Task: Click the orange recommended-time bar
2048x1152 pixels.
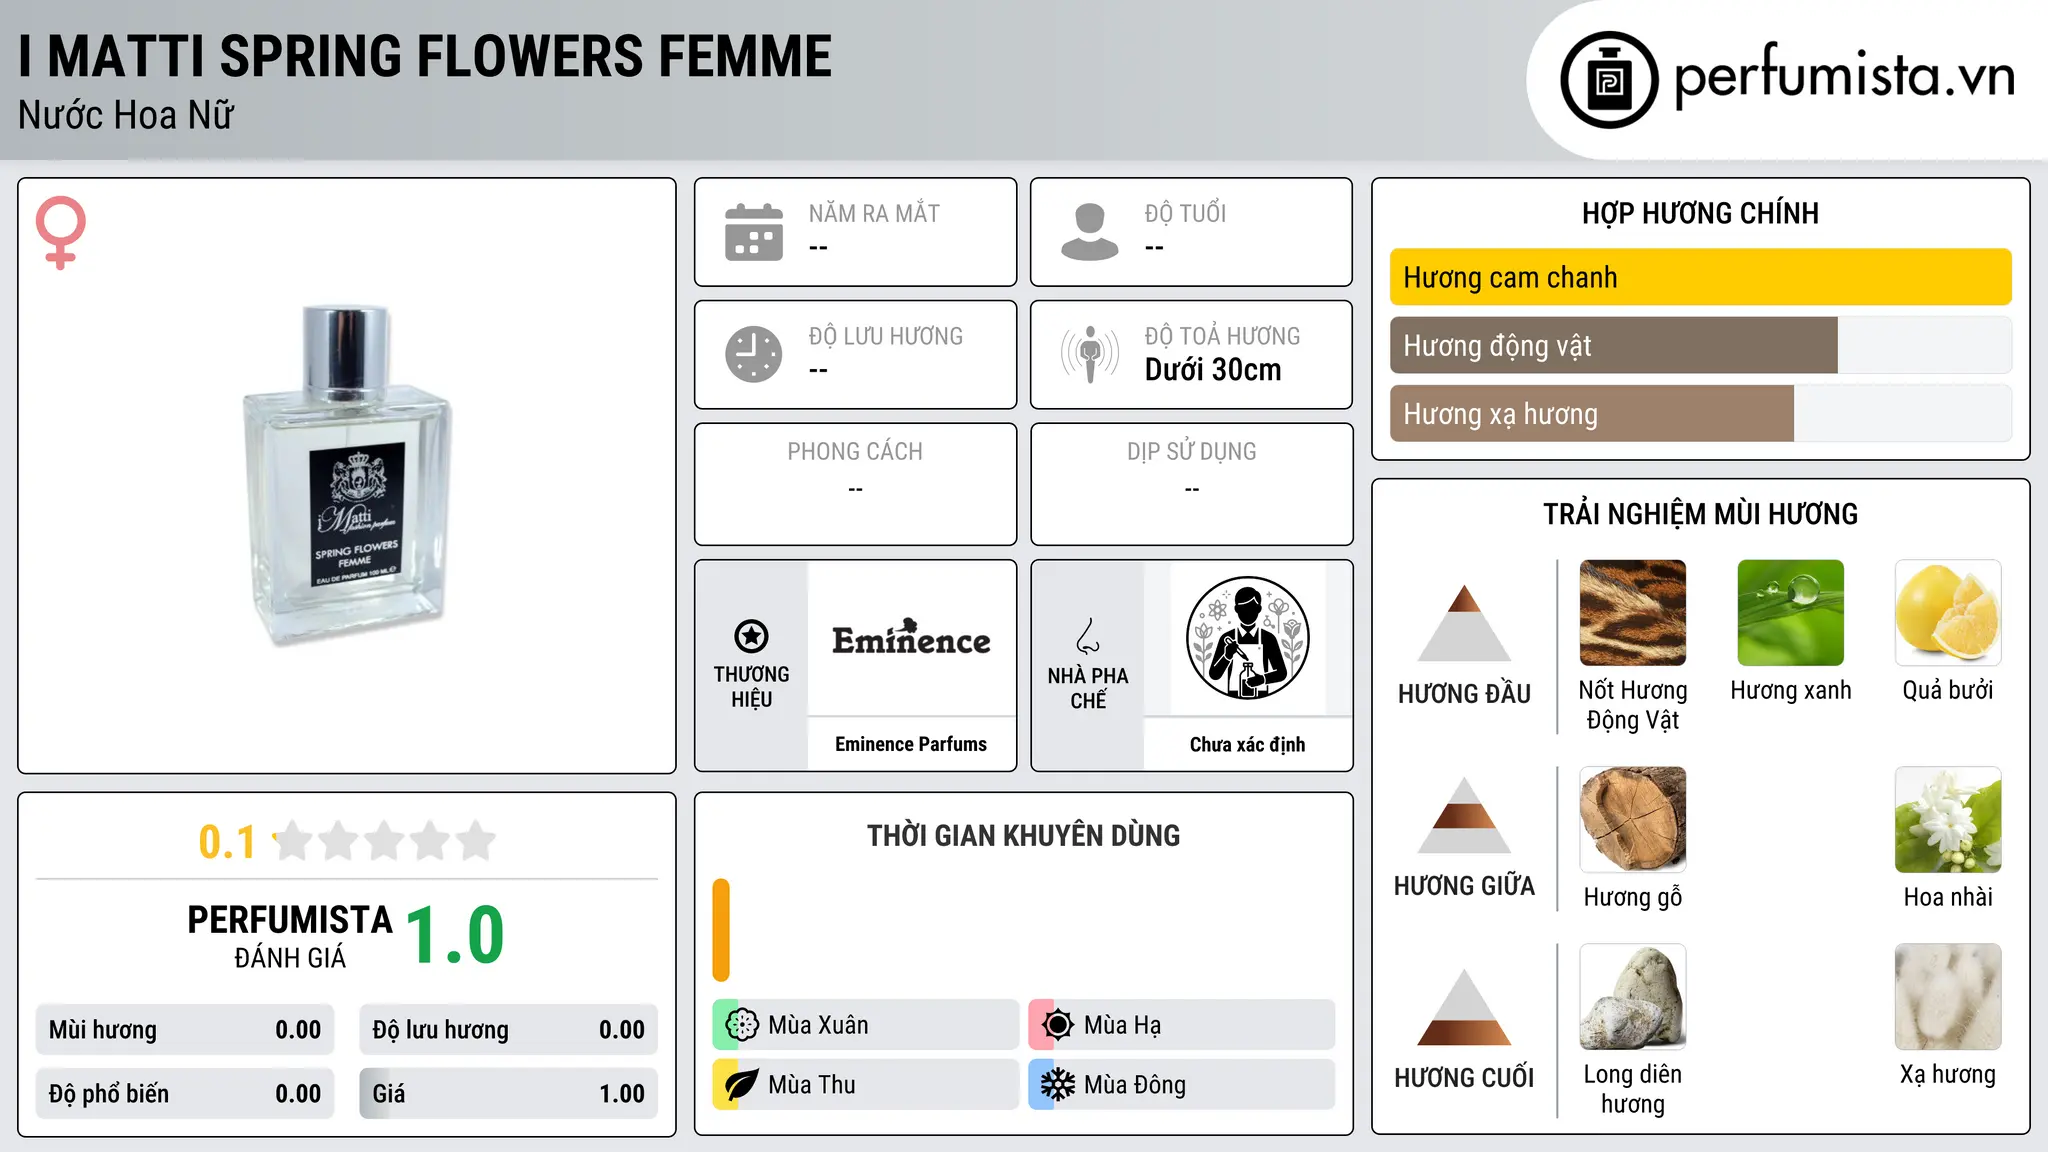Action: 721,930
